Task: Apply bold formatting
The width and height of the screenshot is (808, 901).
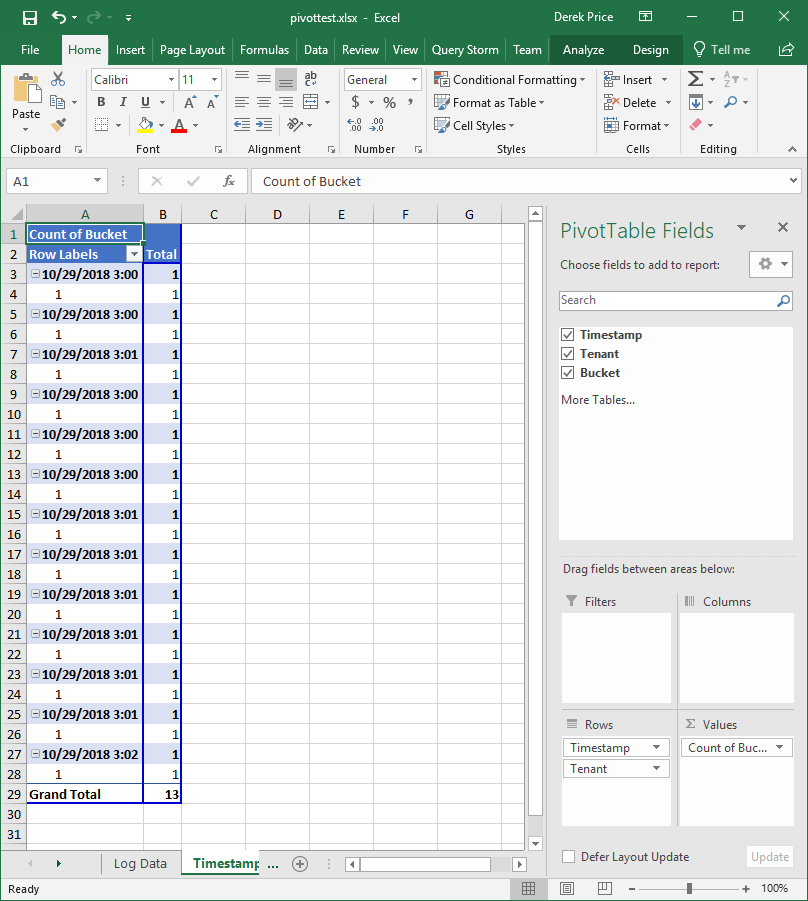Action: pos(100,102)
